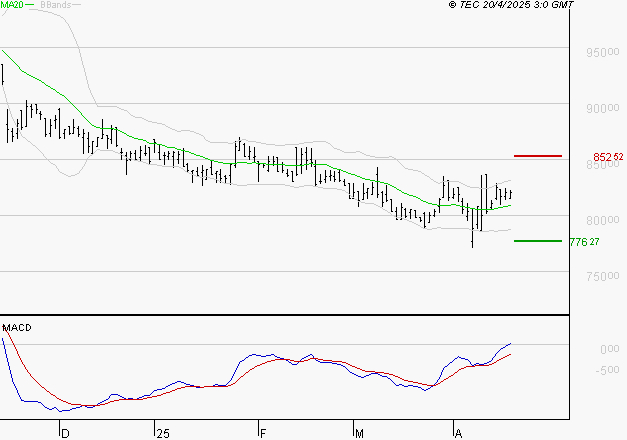The image size is (627, 440).
Task: Click the A month marker on time axis
Action: 459,433
